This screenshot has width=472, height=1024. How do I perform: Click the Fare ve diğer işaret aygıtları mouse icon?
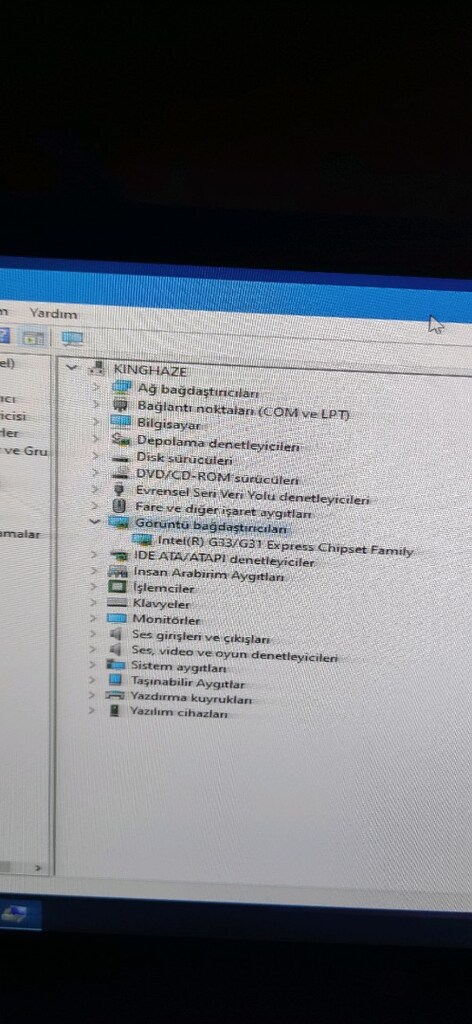coord(119,506)
